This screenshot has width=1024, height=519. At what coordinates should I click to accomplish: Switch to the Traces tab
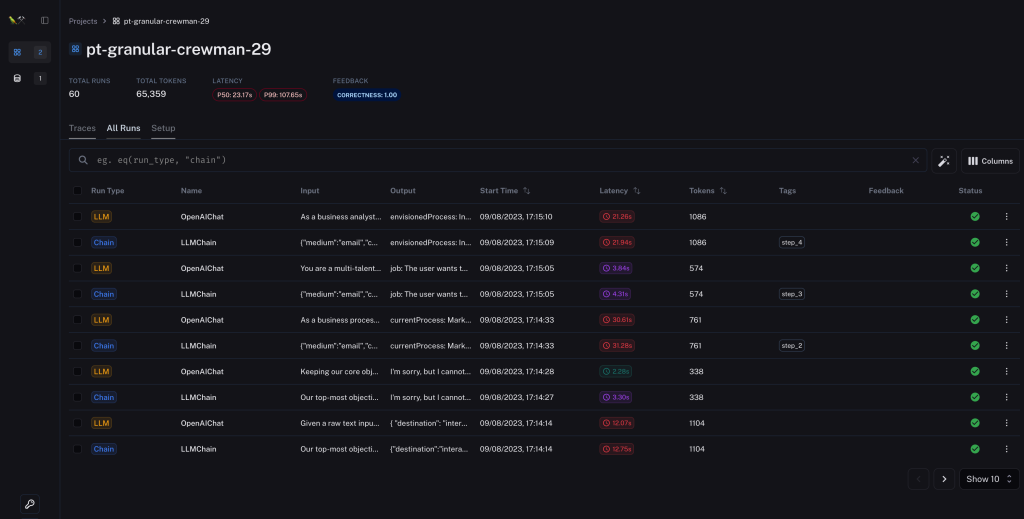tap(82, 128)
